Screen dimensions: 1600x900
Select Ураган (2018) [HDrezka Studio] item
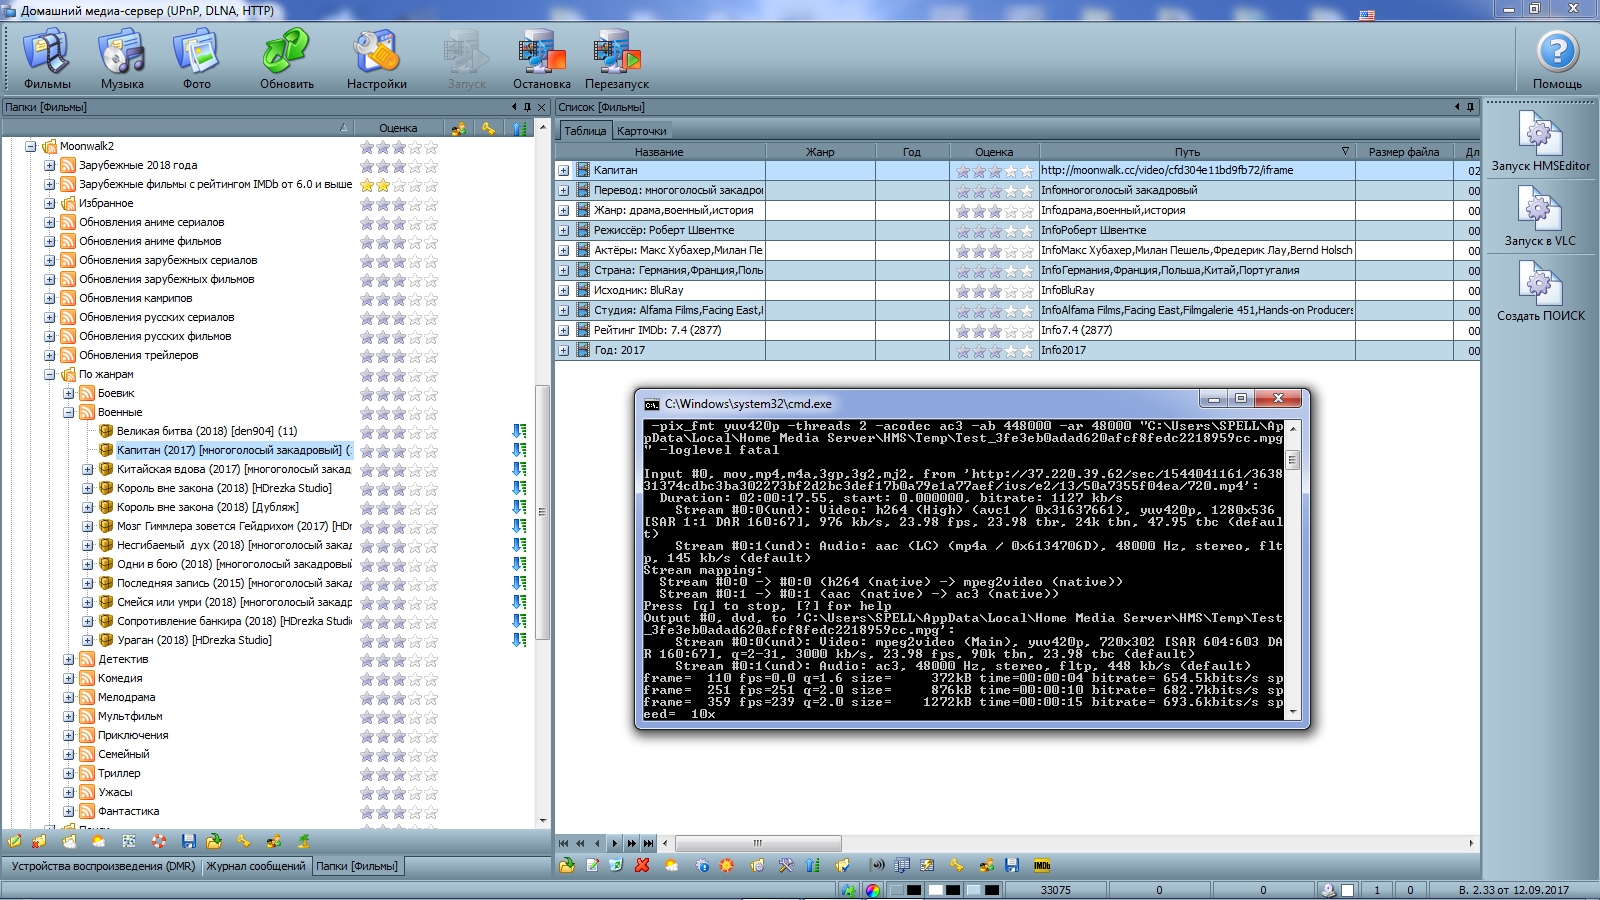tap(194, 641)
